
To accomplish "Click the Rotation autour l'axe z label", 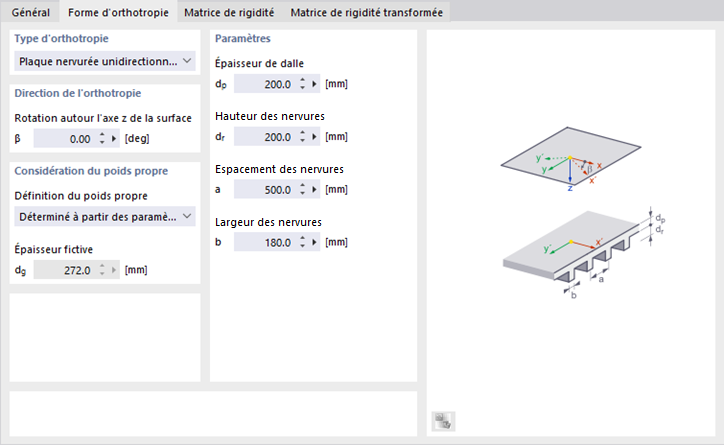I will tap(103, 118).
